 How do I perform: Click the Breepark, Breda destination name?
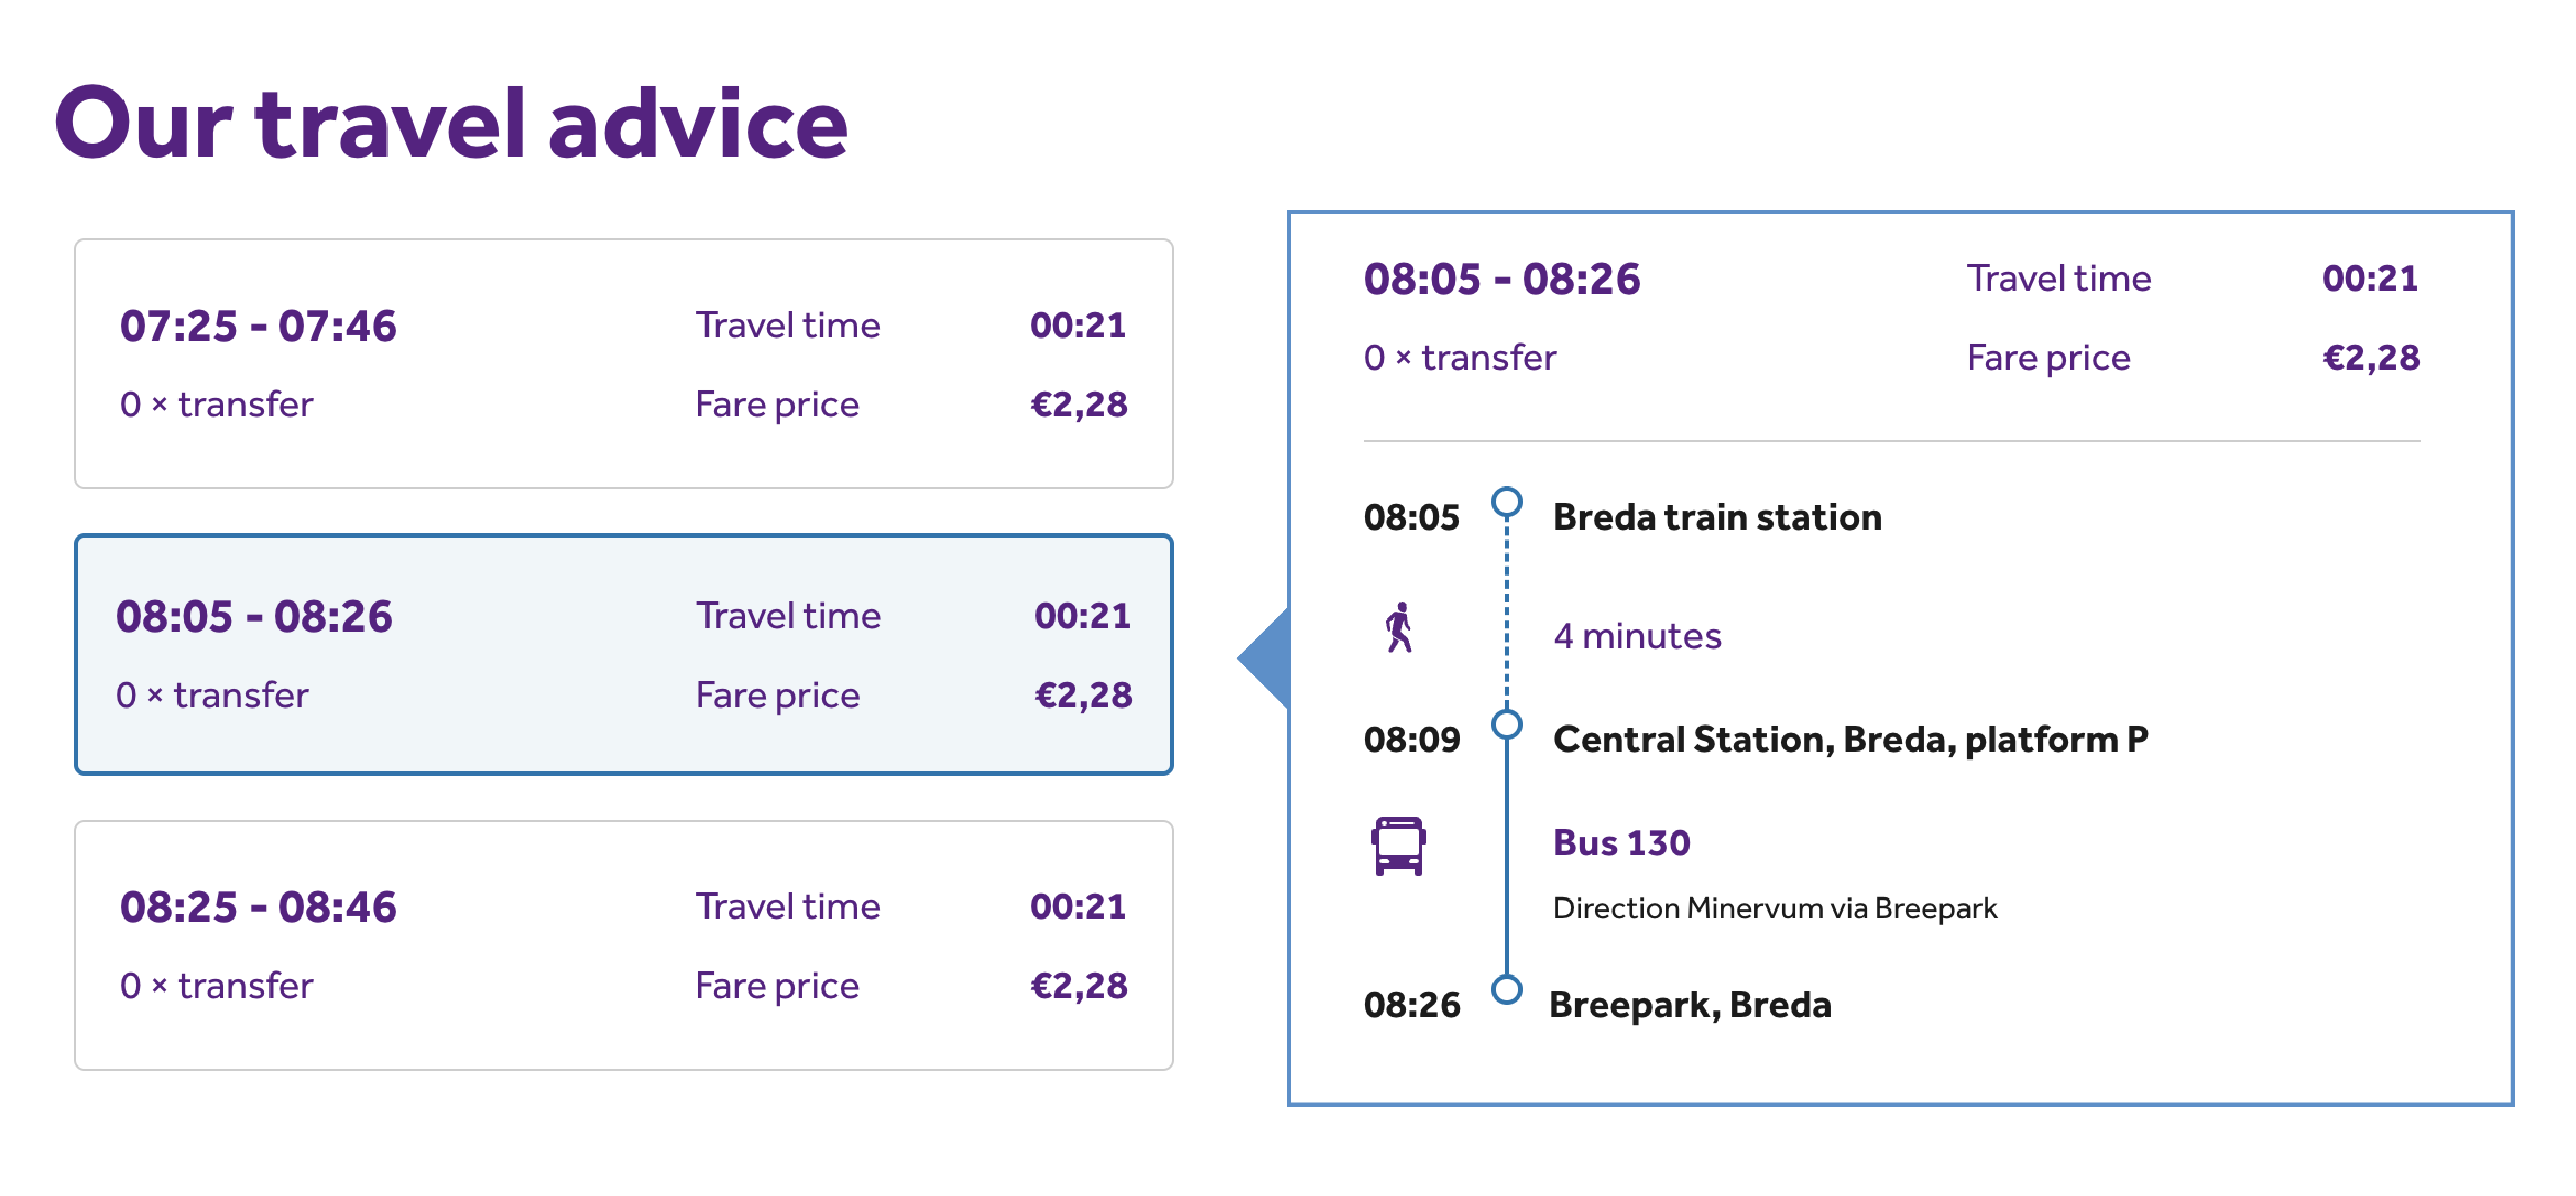point(1690,1004)
